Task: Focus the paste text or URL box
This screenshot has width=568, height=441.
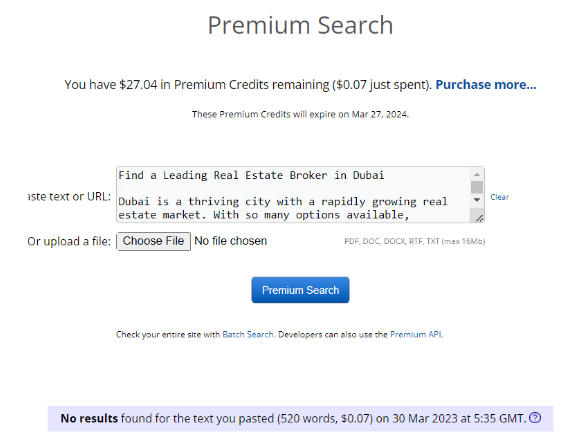Action: click(x=293, y=195)
